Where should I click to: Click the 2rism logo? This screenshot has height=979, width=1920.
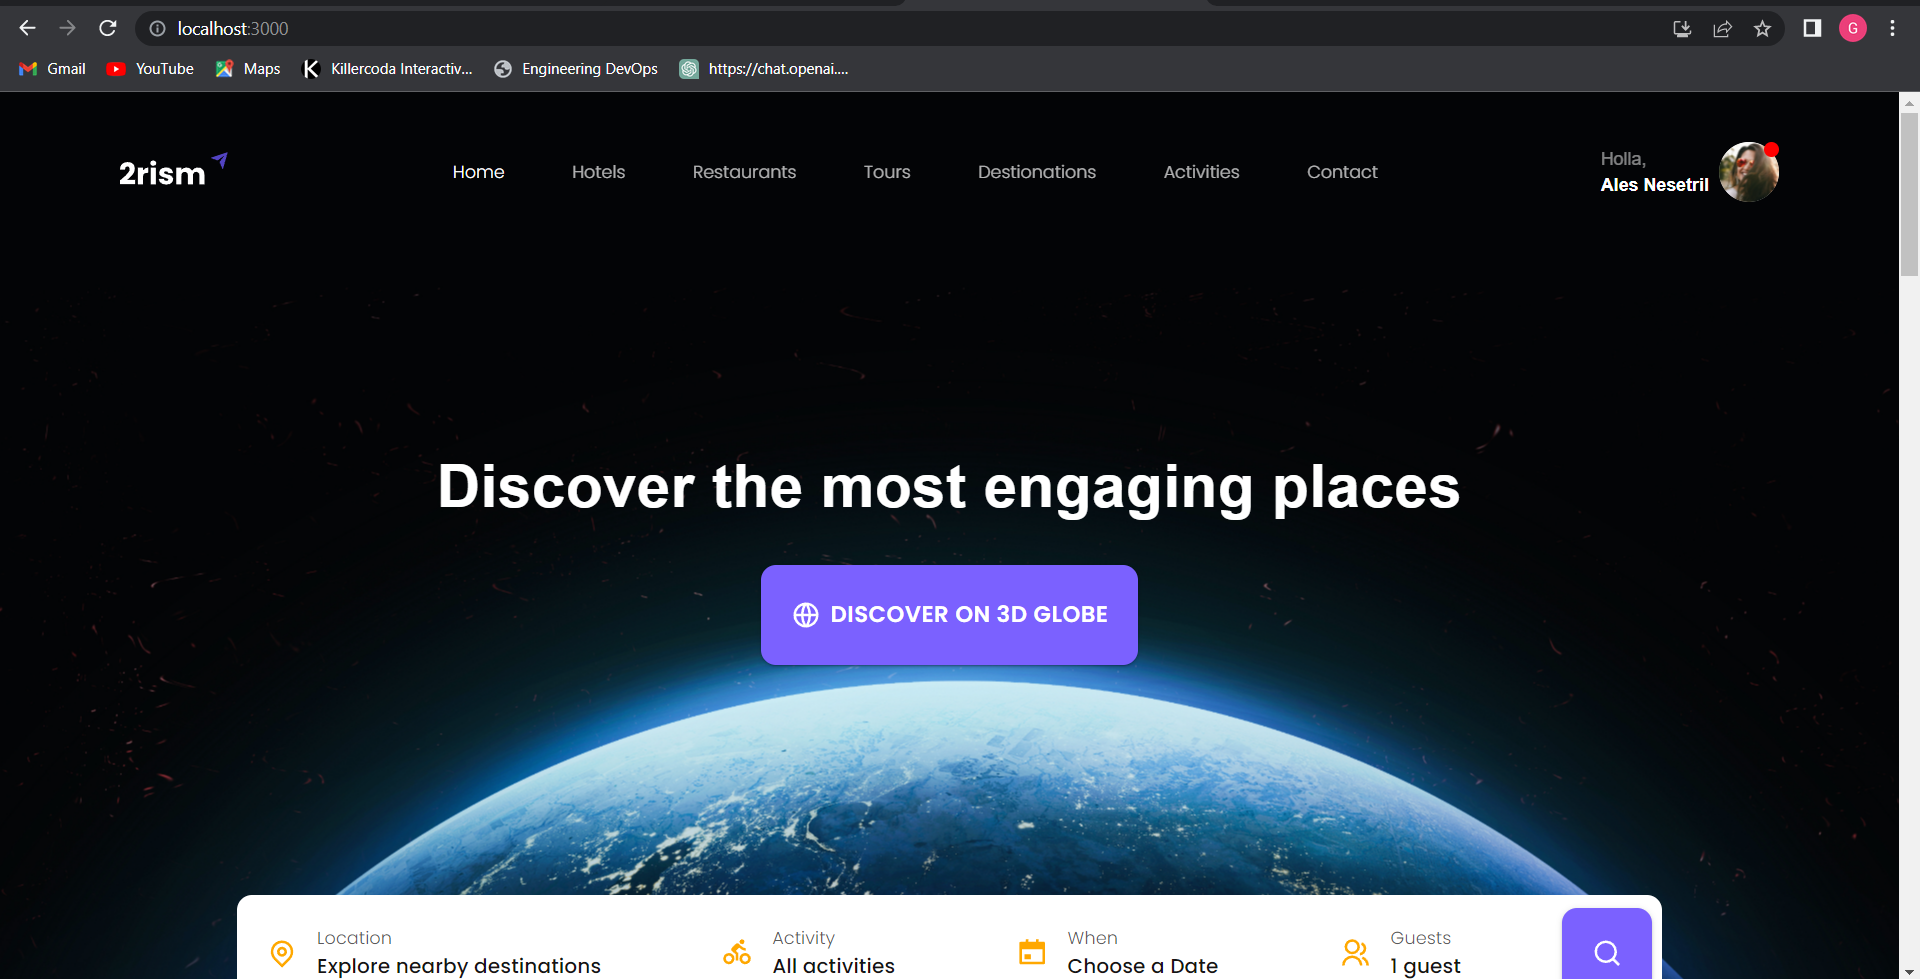coord(173,171)
